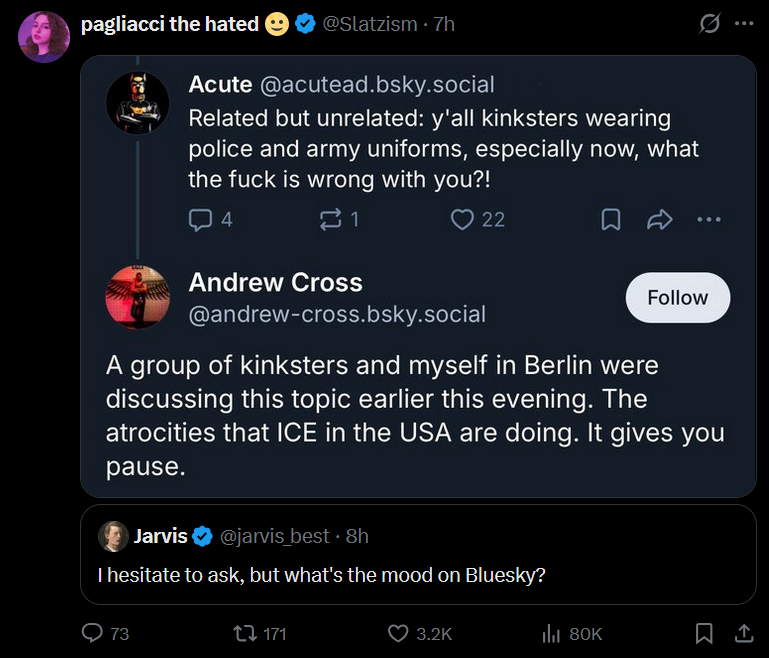Share the post via the share icon
This screenshot has width=769, height=658.
click(743, 633)
